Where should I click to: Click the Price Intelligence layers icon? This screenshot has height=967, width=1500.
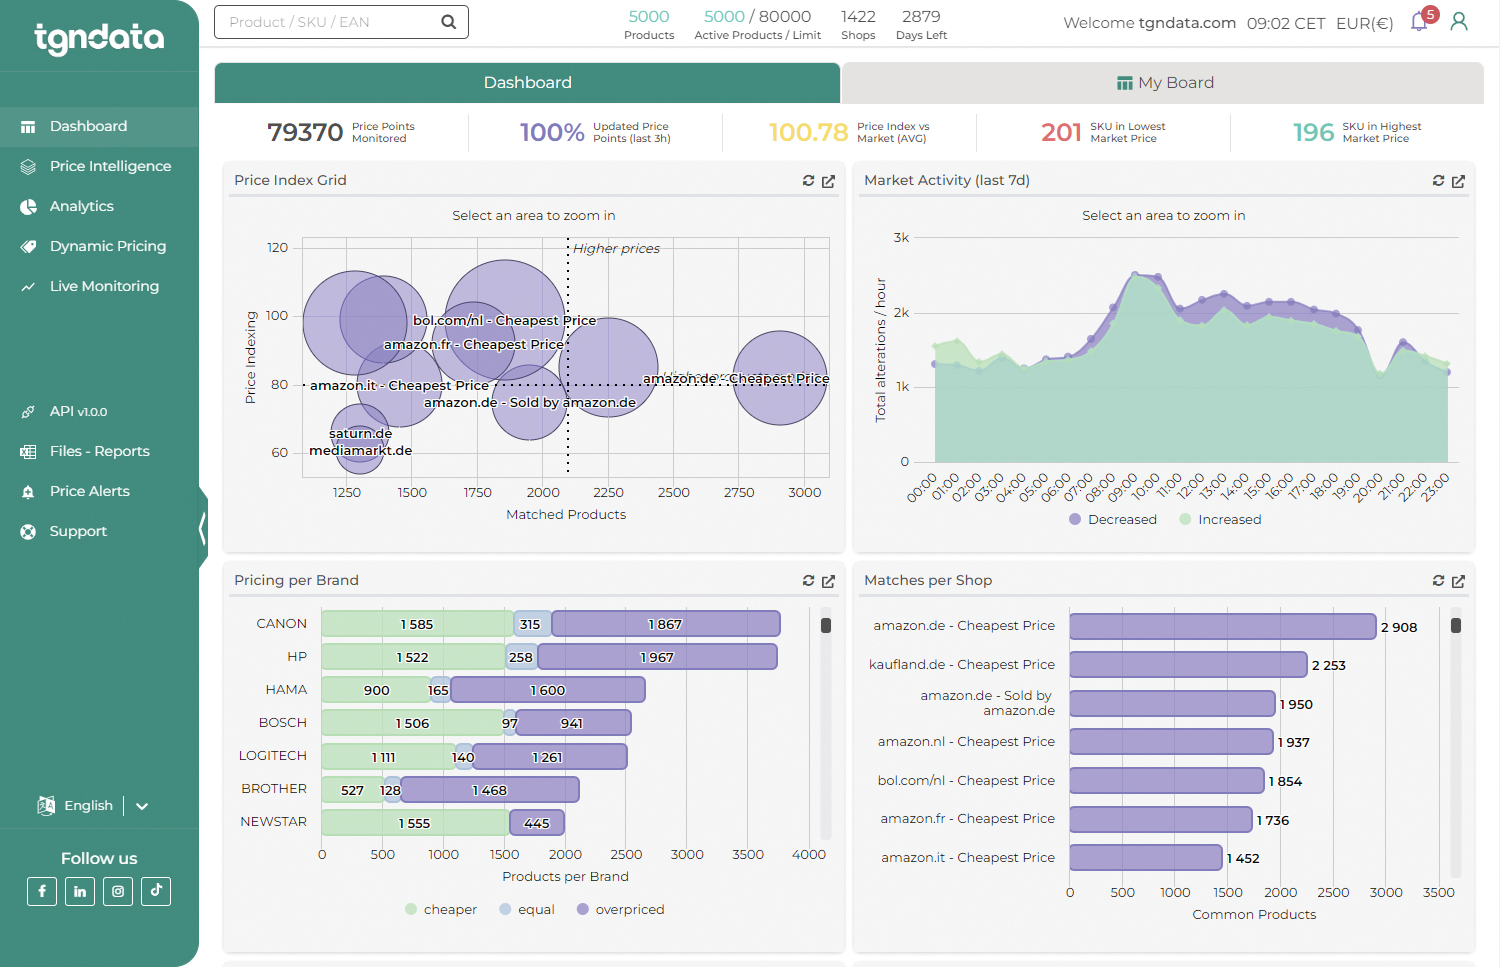click(x=28, y=167)
